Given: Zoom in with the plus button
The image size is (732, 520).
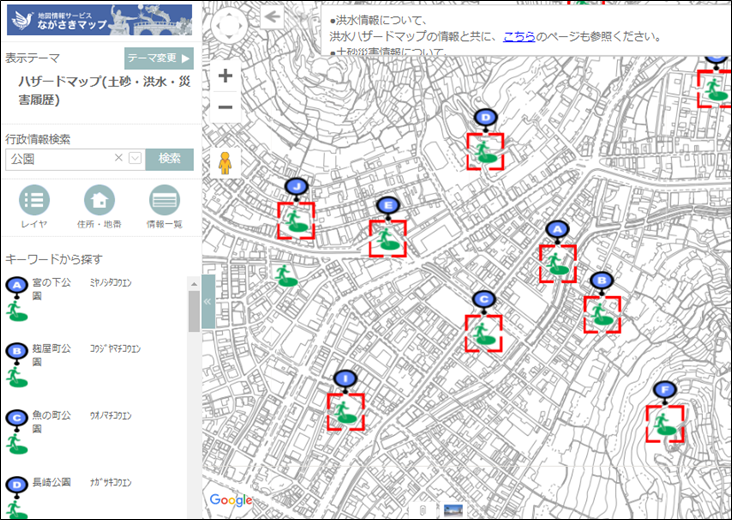Looking at the screenshot, I should pyautogui.click(x=226, y=76).
